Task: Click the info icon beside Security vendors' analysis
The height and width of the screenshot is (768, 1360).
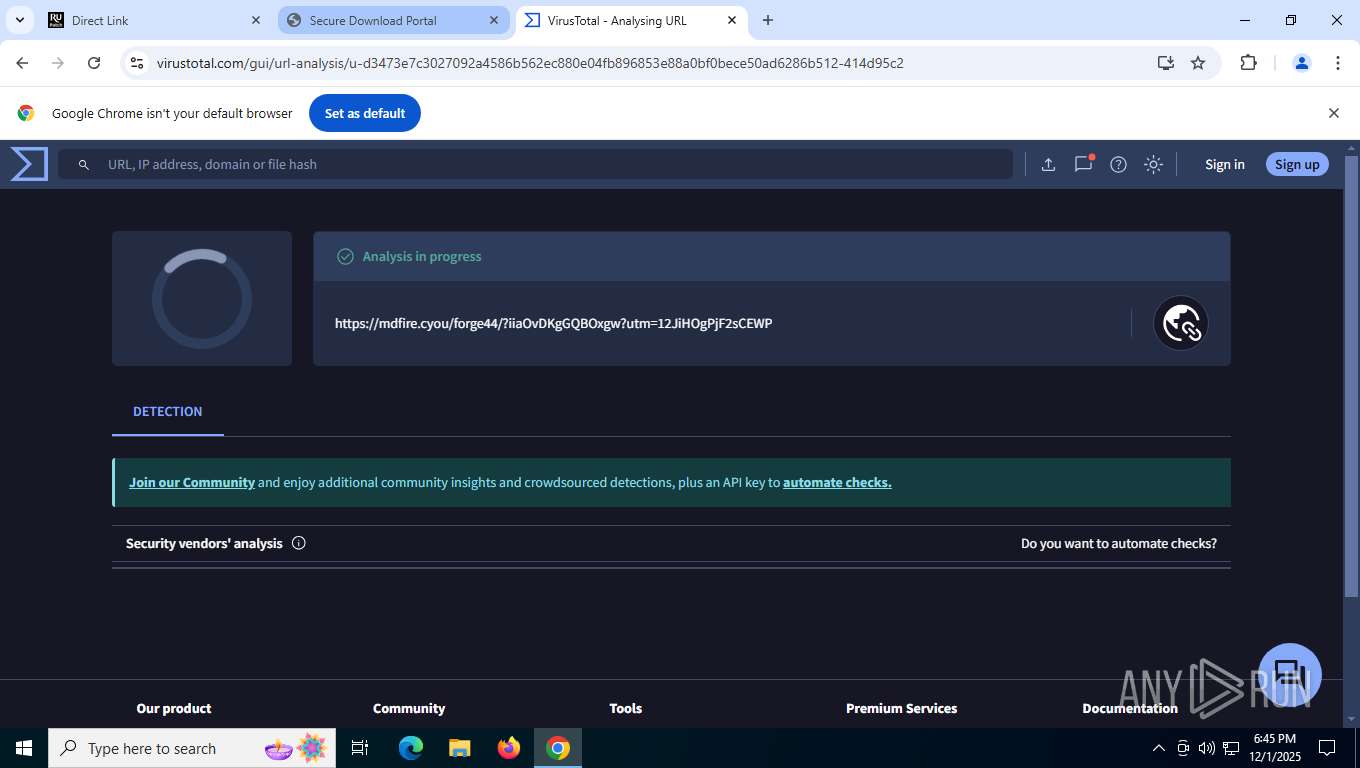Action: point(298,543)
